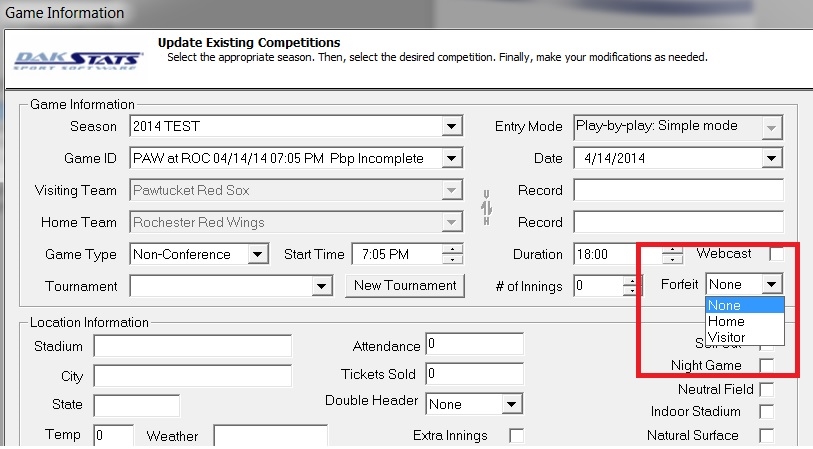Pick None in the open Forfeit list
This screenshot has width=813, height=449.
[x=725, y=306]
